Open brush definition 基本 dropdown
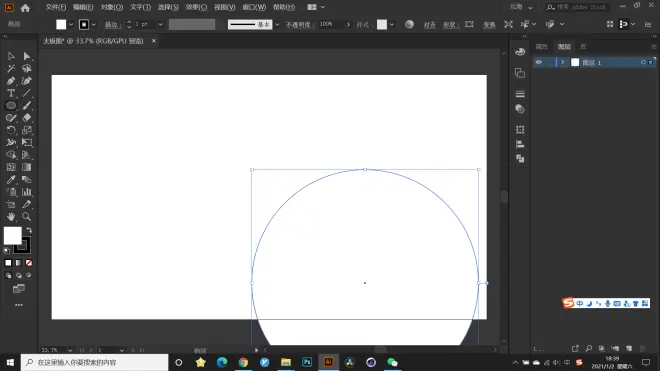 click(277, 24)
